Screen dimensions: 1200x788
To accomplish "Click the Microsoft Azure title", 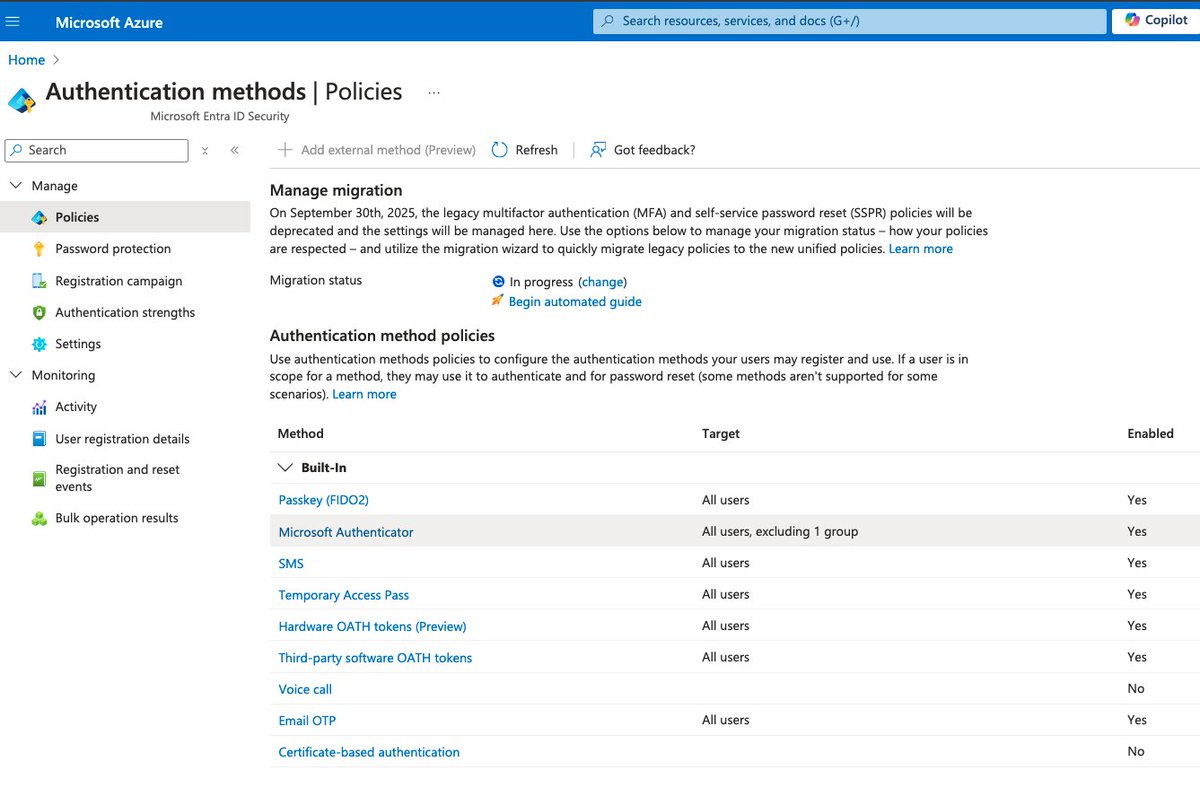I will click(x=109, y=21).
